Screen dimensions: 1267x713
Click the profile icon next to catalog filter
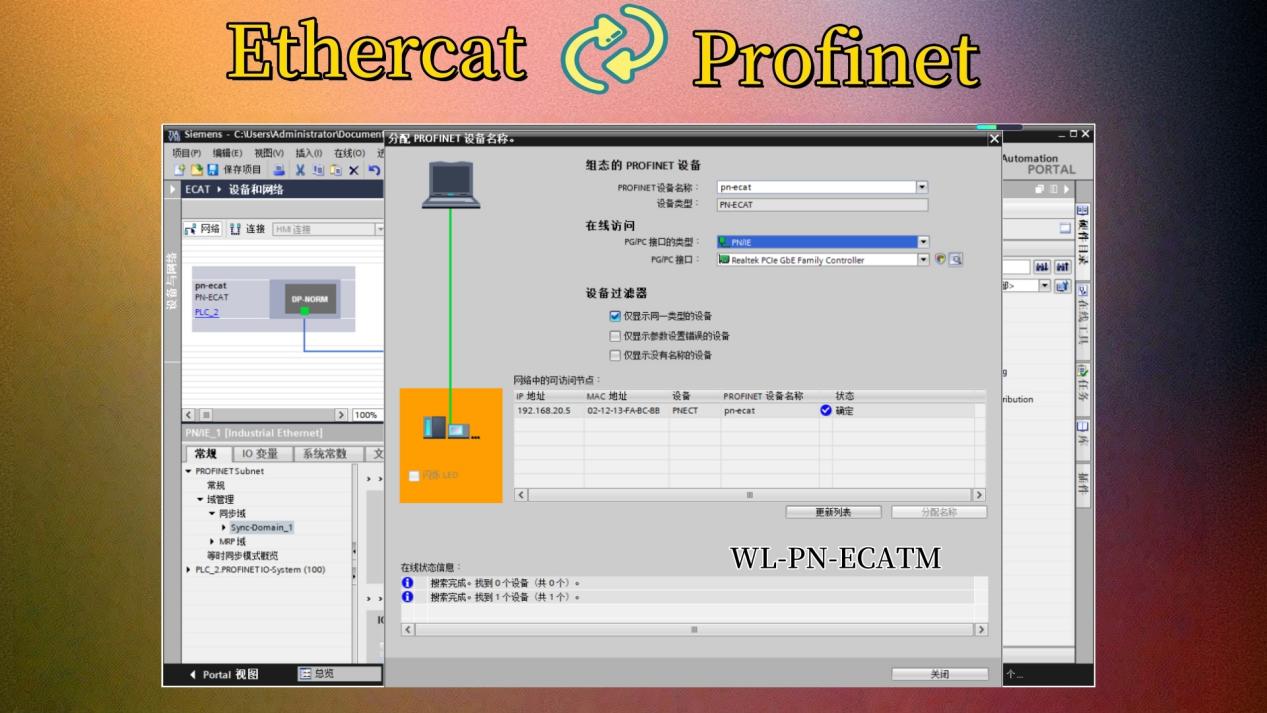(1062, 286)
